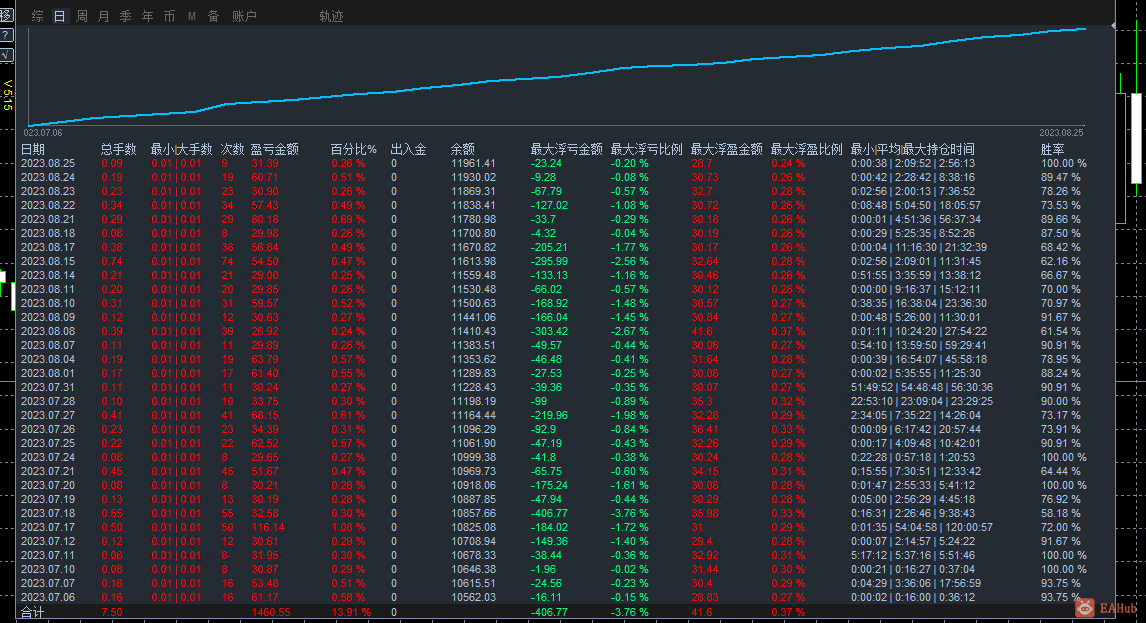Viewport: 1146px width, 623px height.
Task: Click the balance value 11228.43
Action: pyautogui.click(x=474, y=388)
